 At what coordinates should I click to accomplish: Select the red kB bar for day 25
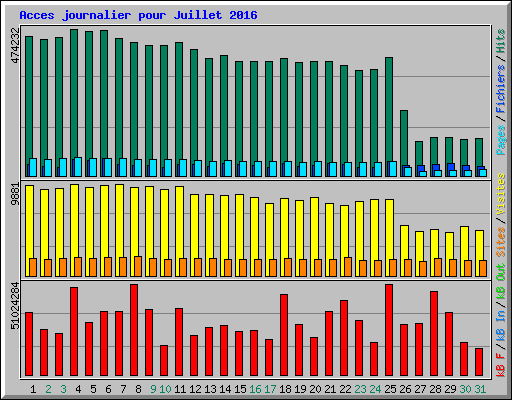click(389, 330)
